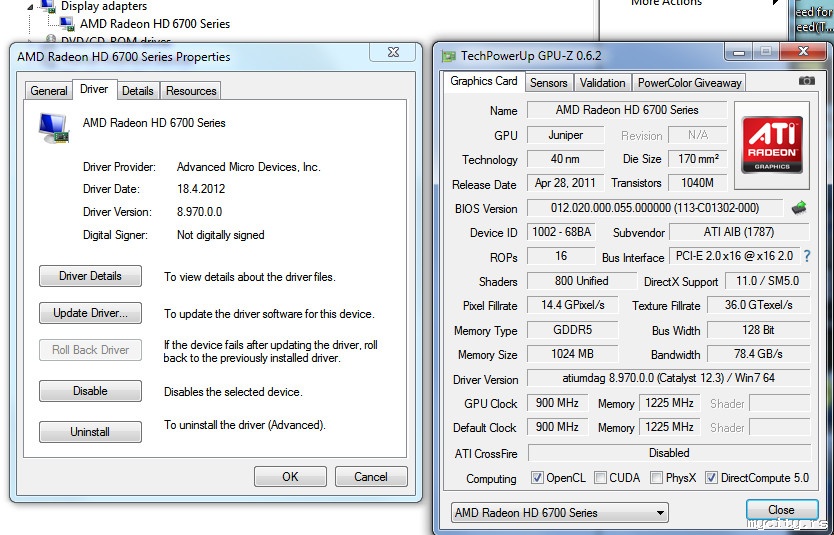Switch to the General tab

pos(48,90)
